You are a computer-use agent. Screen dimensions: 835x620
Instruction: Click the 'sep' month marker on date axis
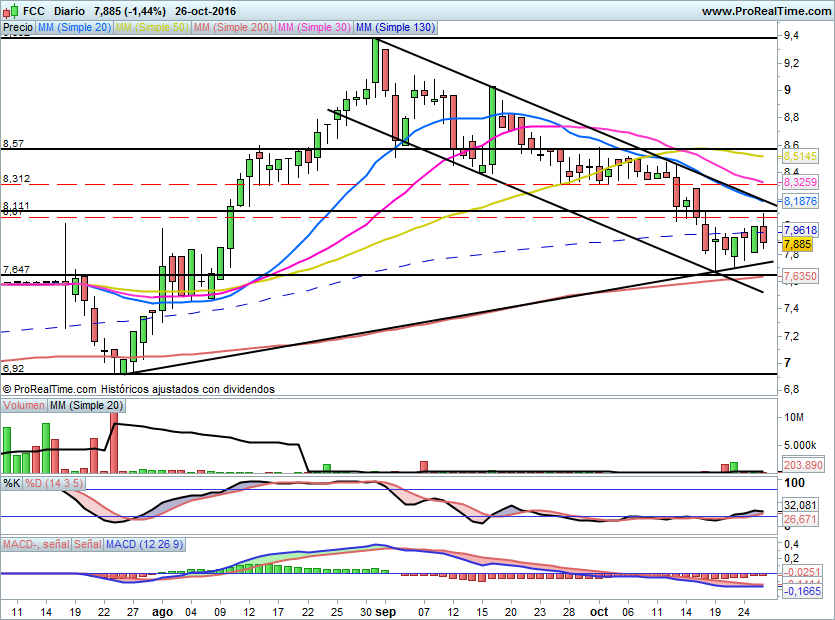pyautogui.click(x=386, y=612)
